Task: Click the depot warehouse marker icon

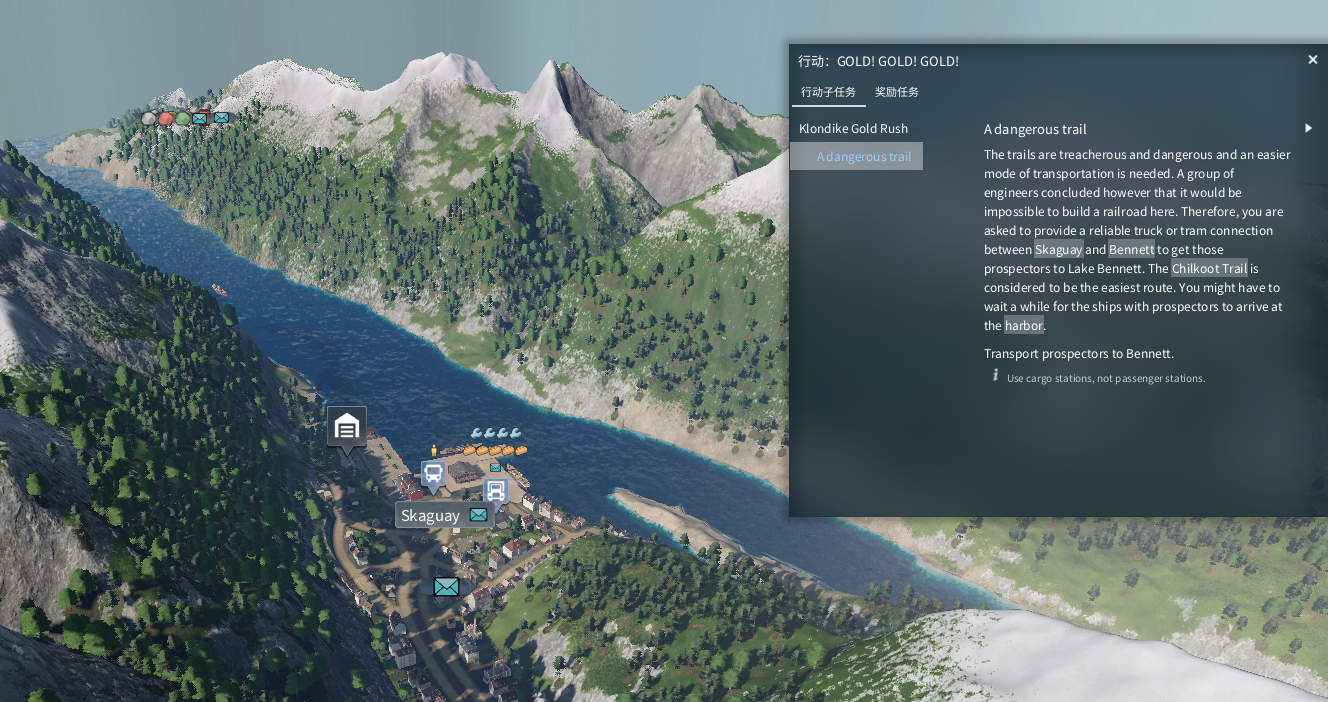Action: (x=346, y=428)
